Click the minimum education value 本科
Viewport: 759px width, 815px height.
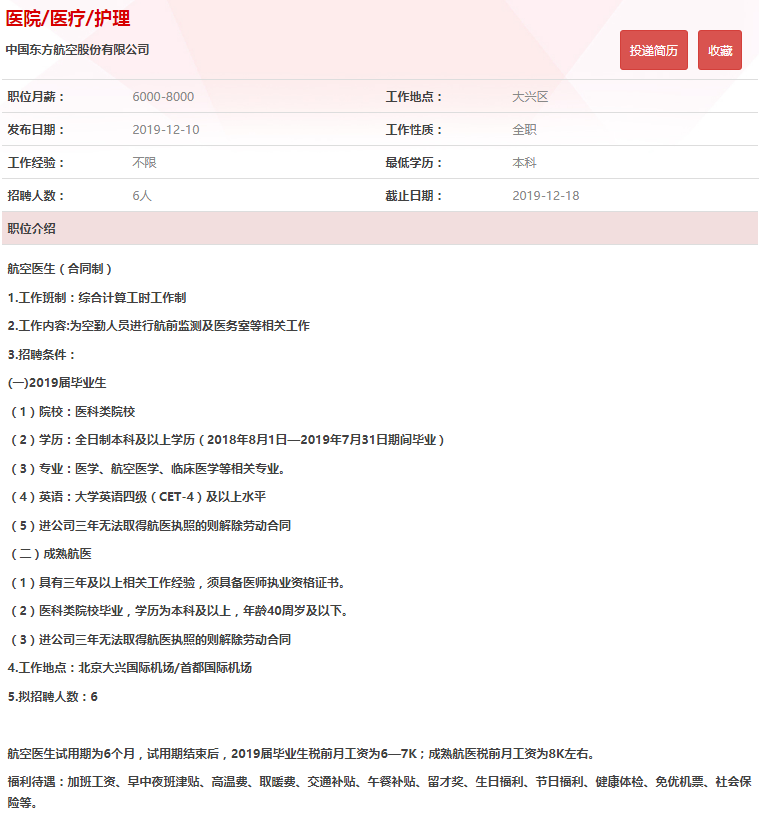(524, 163)
